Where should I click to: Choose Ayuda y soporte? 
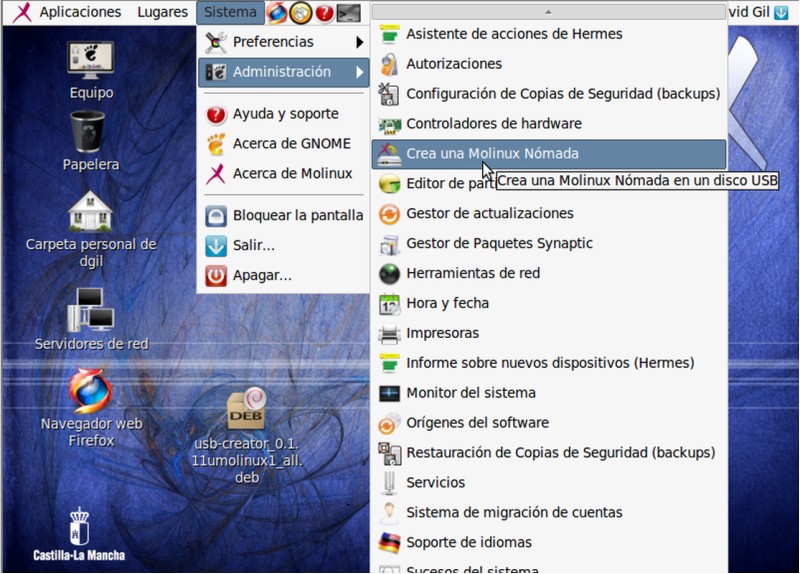(x=283, y=114)
